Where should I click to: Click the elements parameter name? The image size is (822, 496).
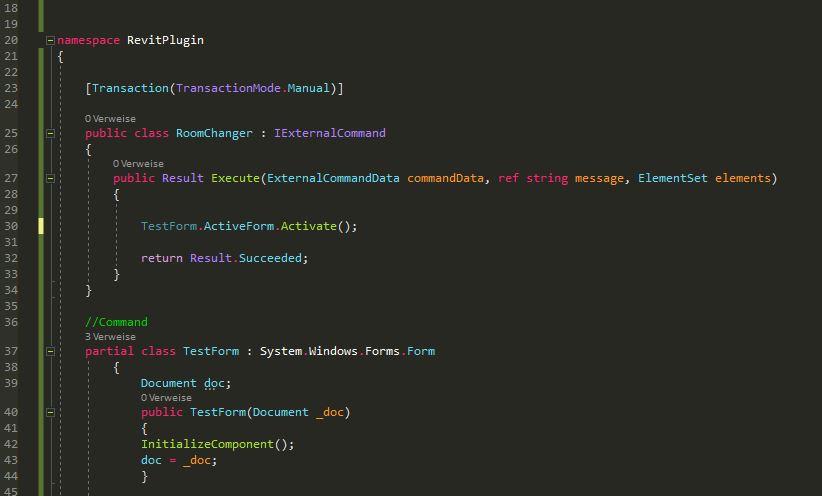pos(742,178)
